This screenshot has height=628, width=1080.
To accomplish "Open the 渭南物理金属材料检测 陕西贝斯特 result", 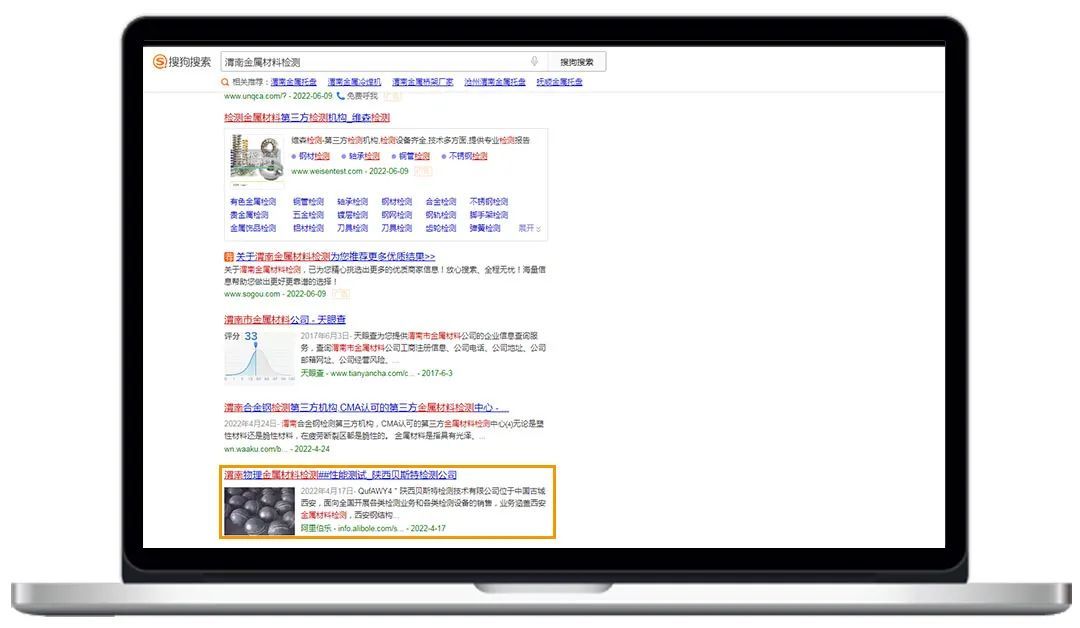I will coord(340,475).
